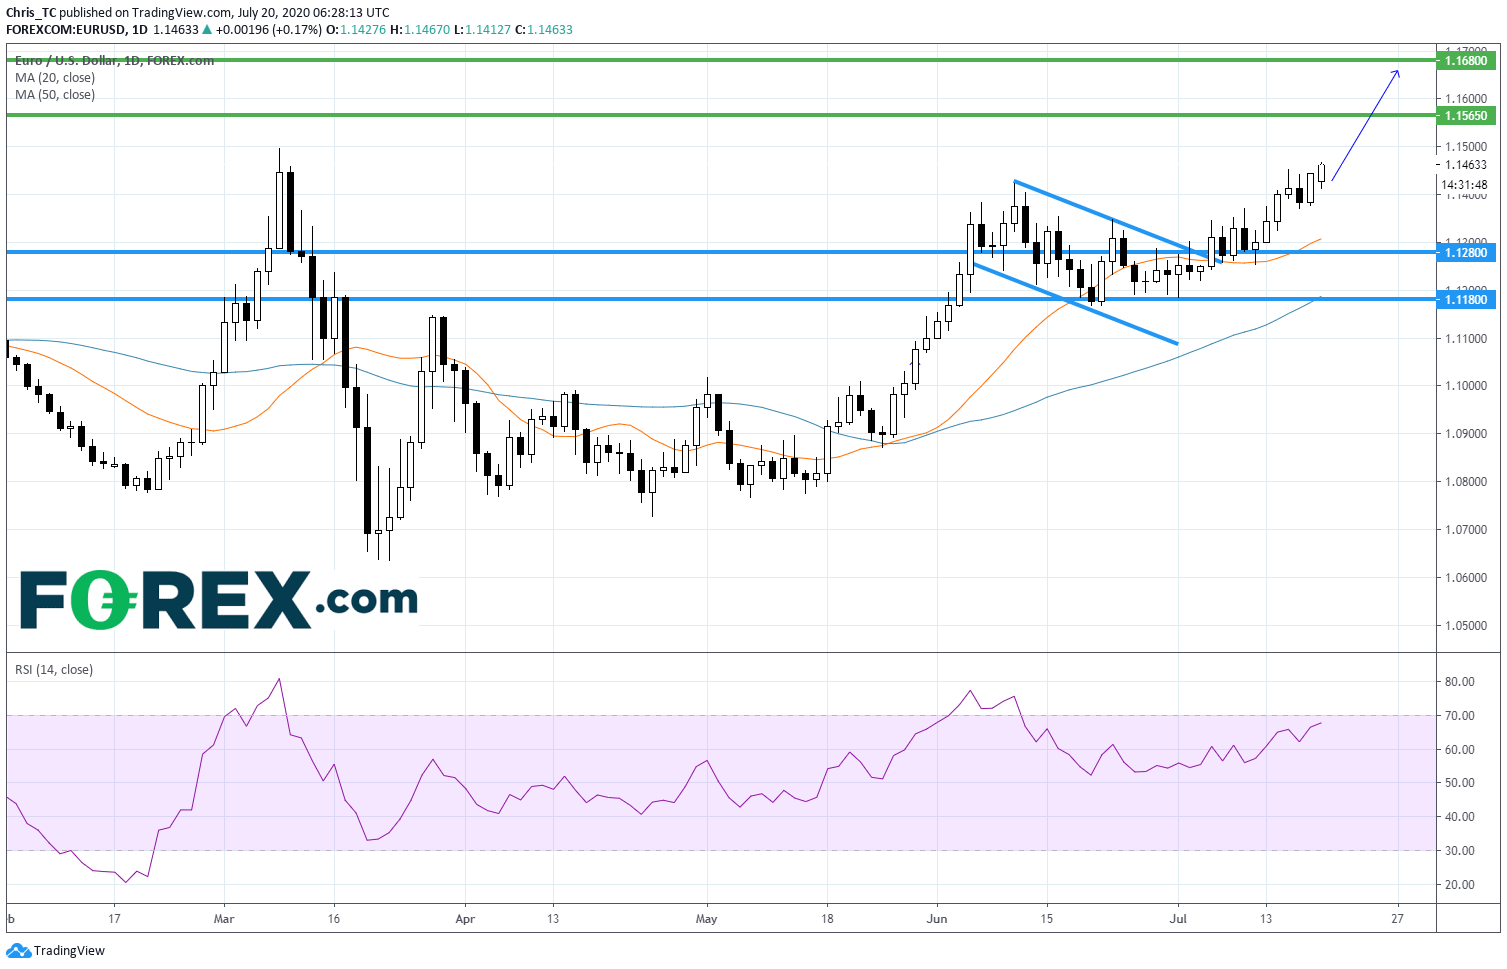1507x969 pixels.
Task: Open the TradingView text link at bottom
Action: 69,951
